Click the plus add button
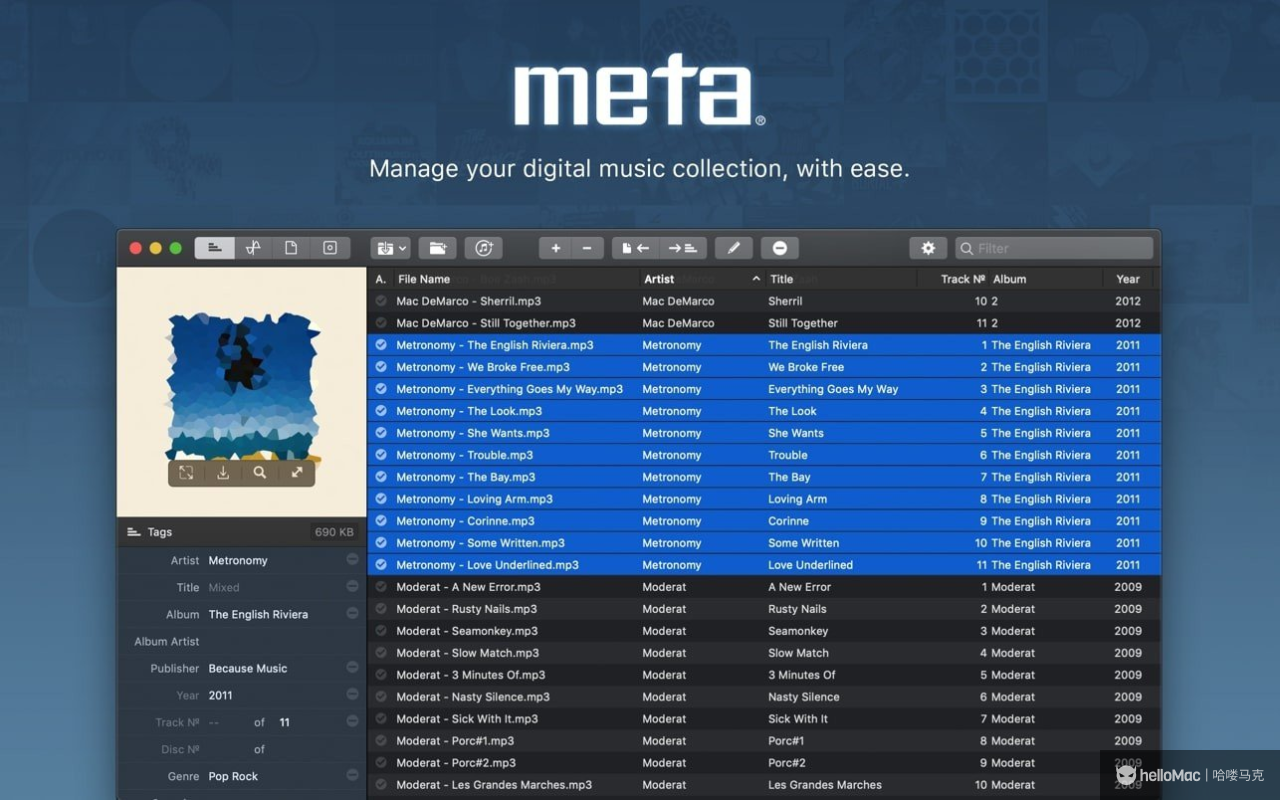This screenshot has height=800, width=1280. pos(556,248)
